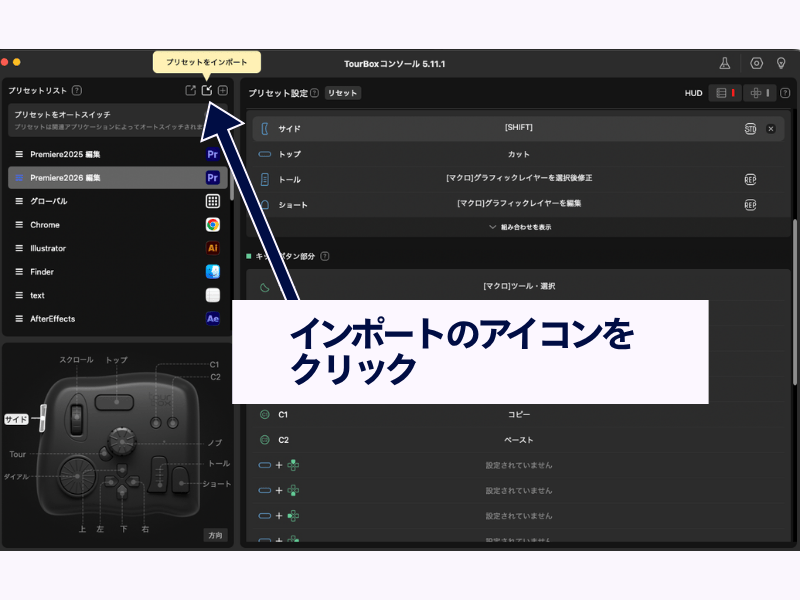Open help icon next to プリセットリスト

(77, 91)
